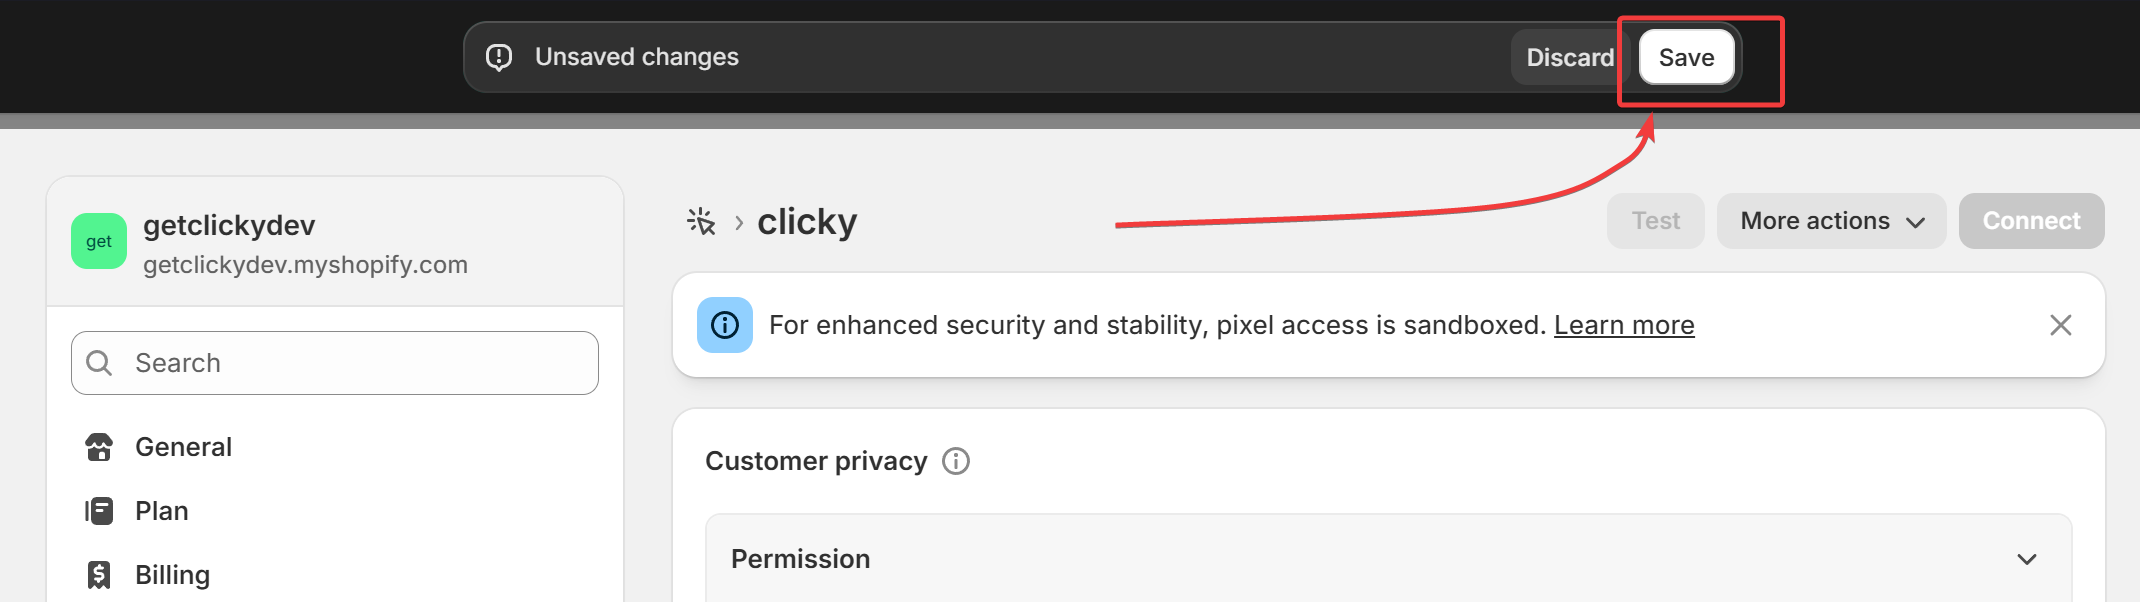Follow the Learn more link
Viewport: 2140px width, 602px height.
(1624, 325)
